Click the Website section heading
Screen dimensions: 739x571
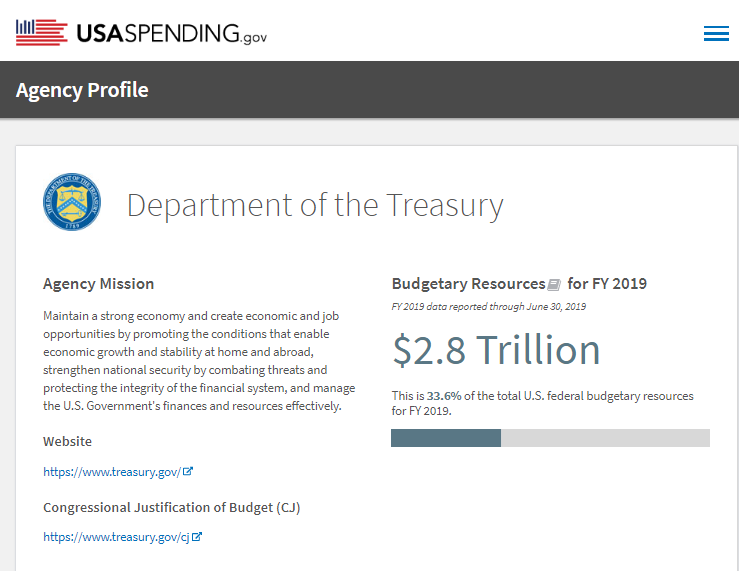point(67,441)
